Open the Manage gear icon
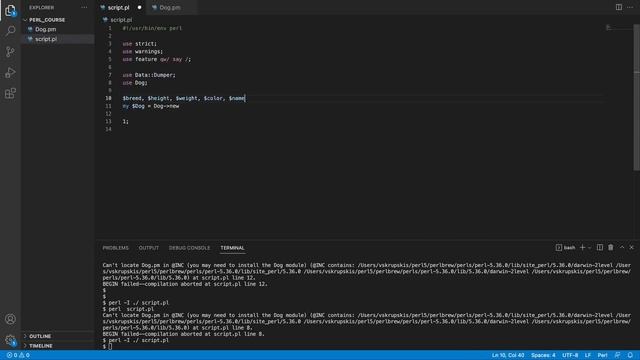This screenshot has width=640, height=360. tap(10, 340)
